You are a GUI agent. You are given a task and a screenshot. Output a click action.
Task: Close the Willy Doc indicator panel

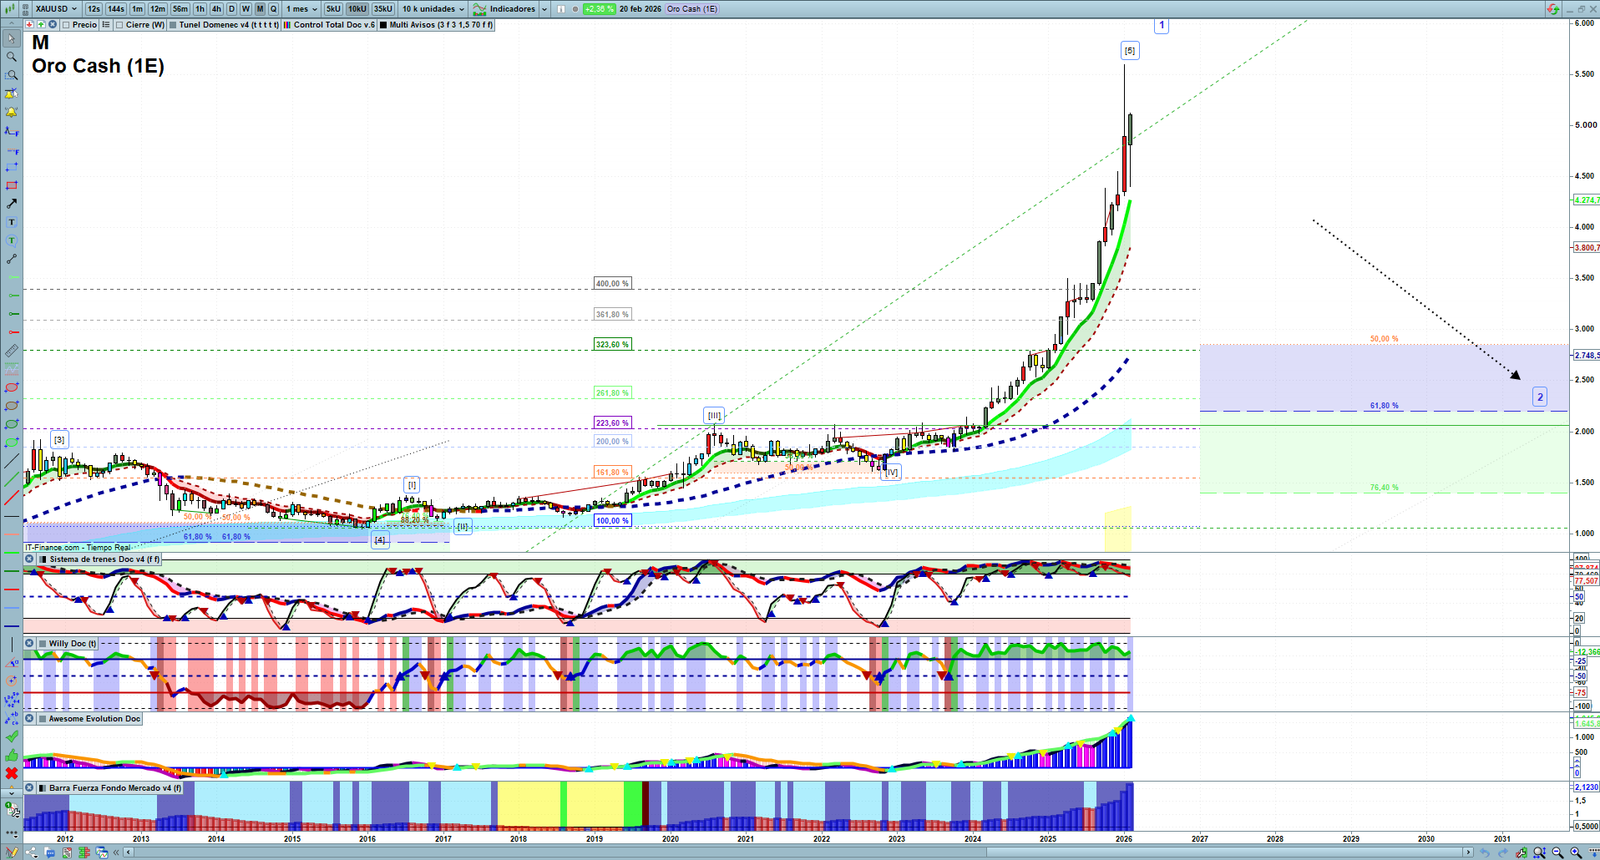coord(30,644)
